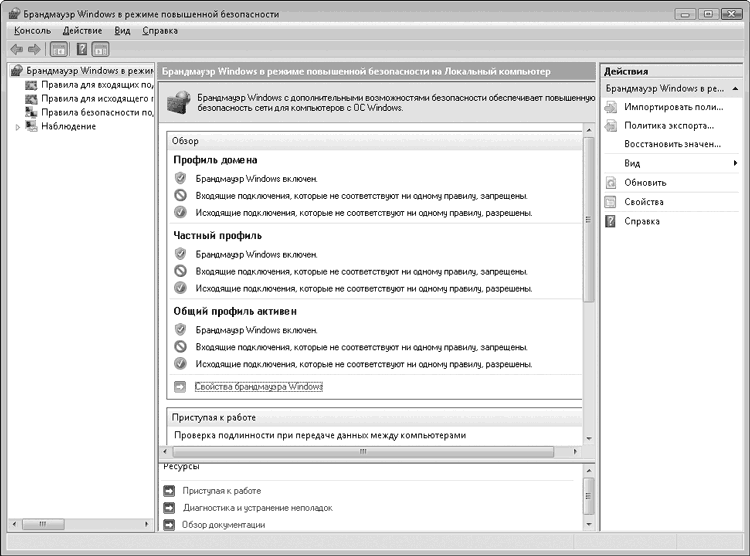750x556 pixels.
Task: Click the Импортировать политику import icon
Action: click(x=611, y=107)
